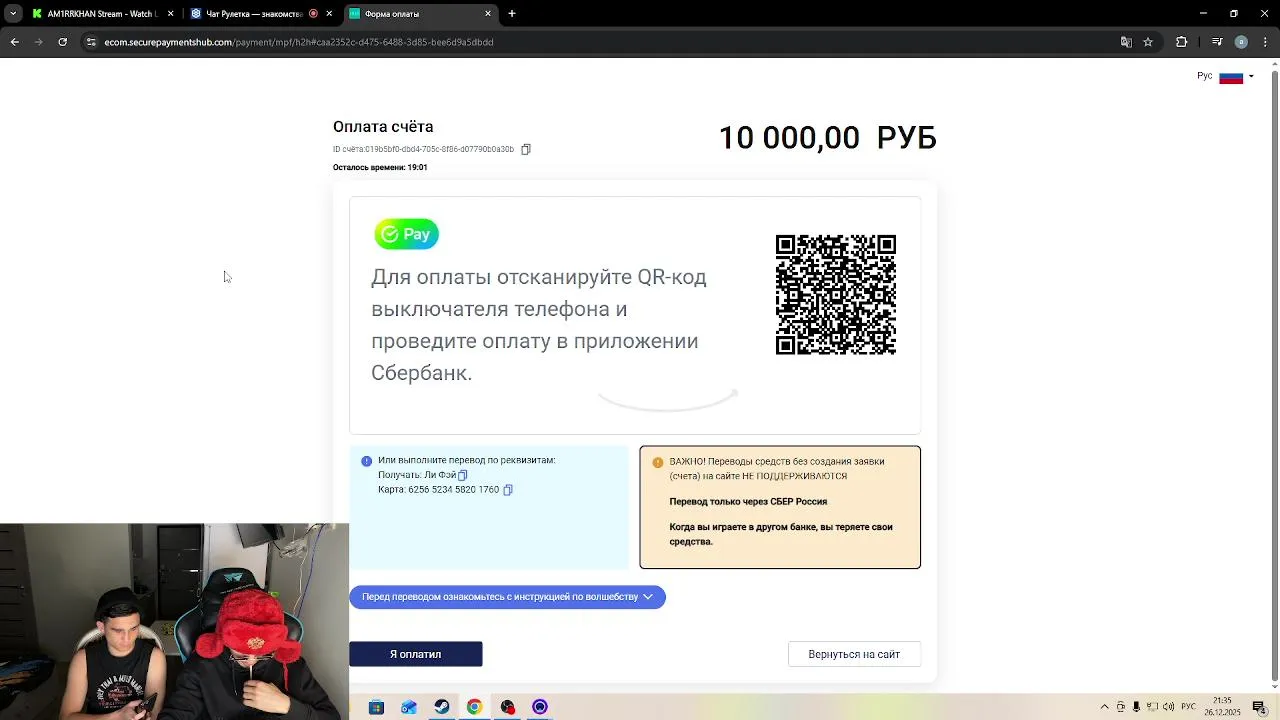Click the blue info icon near реквизитам
Screen dimensions: 1280x720
[x=366, y=461]
